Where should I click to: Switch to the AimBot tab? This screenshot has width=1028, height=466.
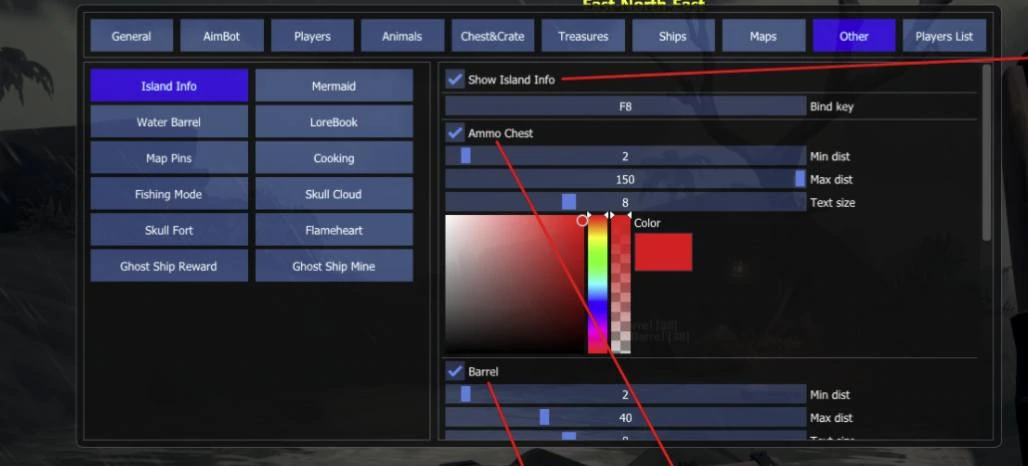point(222,36)
